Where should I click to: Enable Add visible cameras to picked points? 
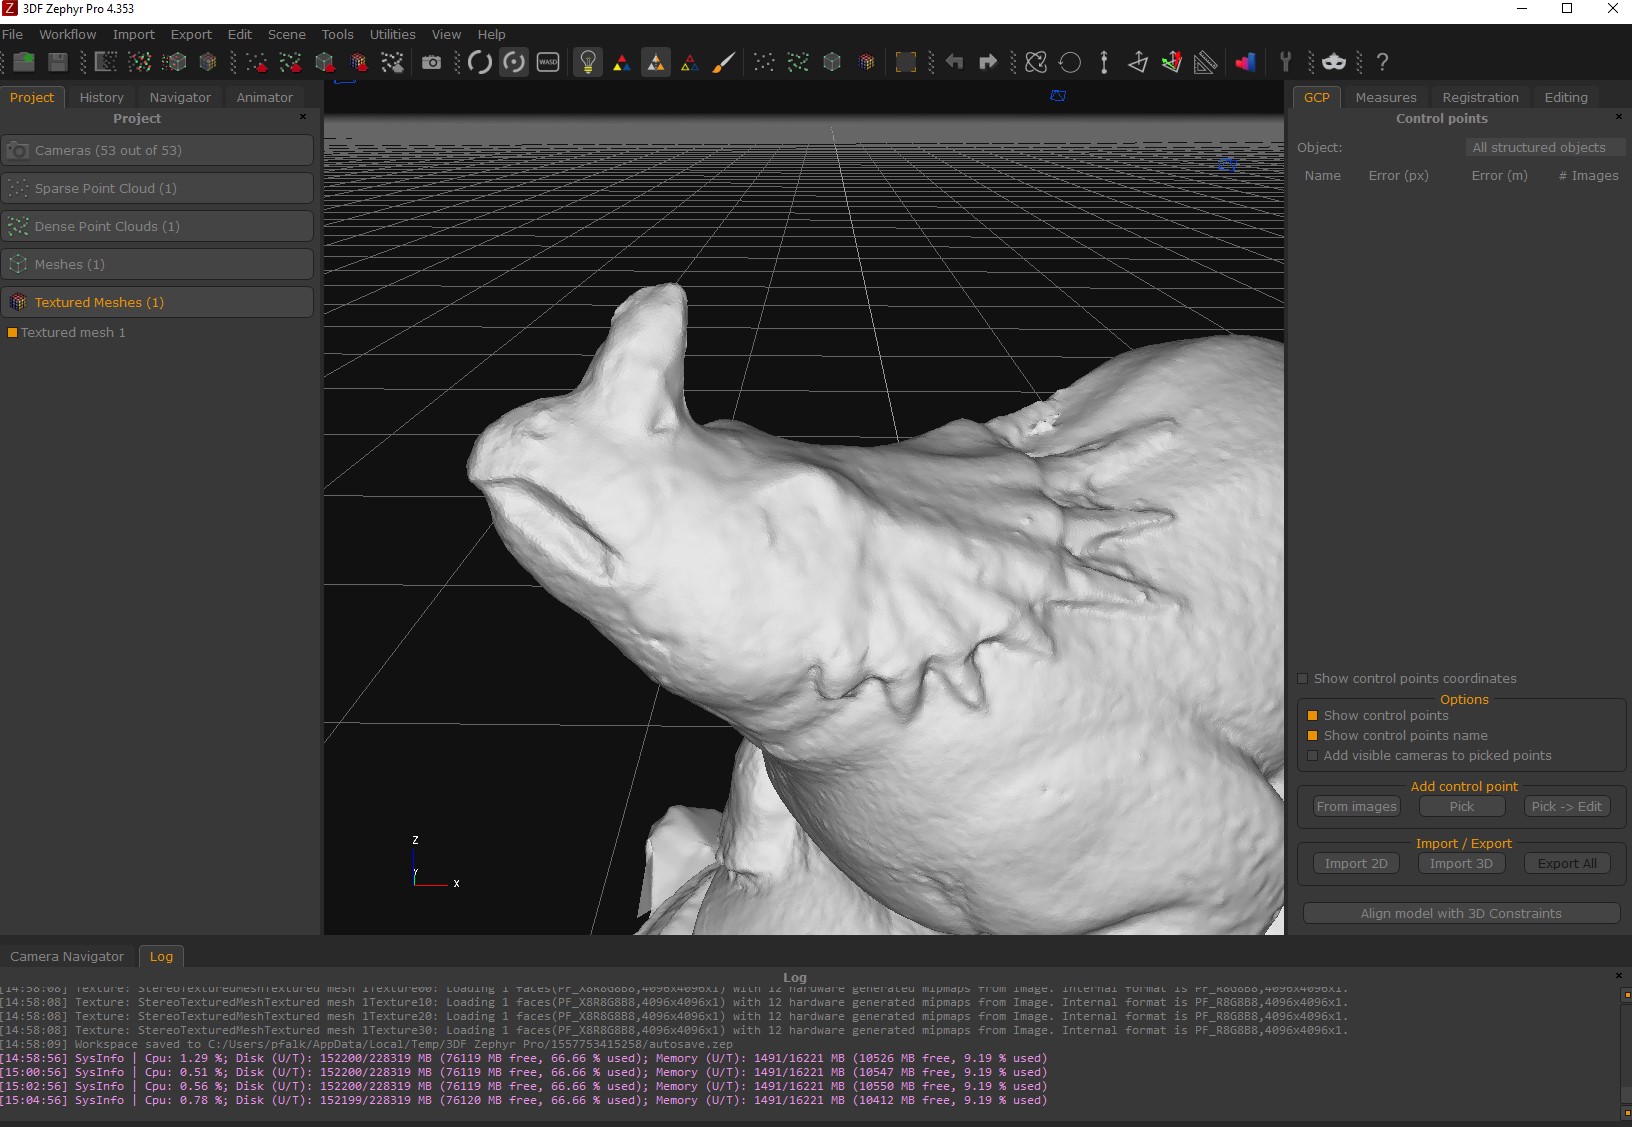click(1313, 756)
